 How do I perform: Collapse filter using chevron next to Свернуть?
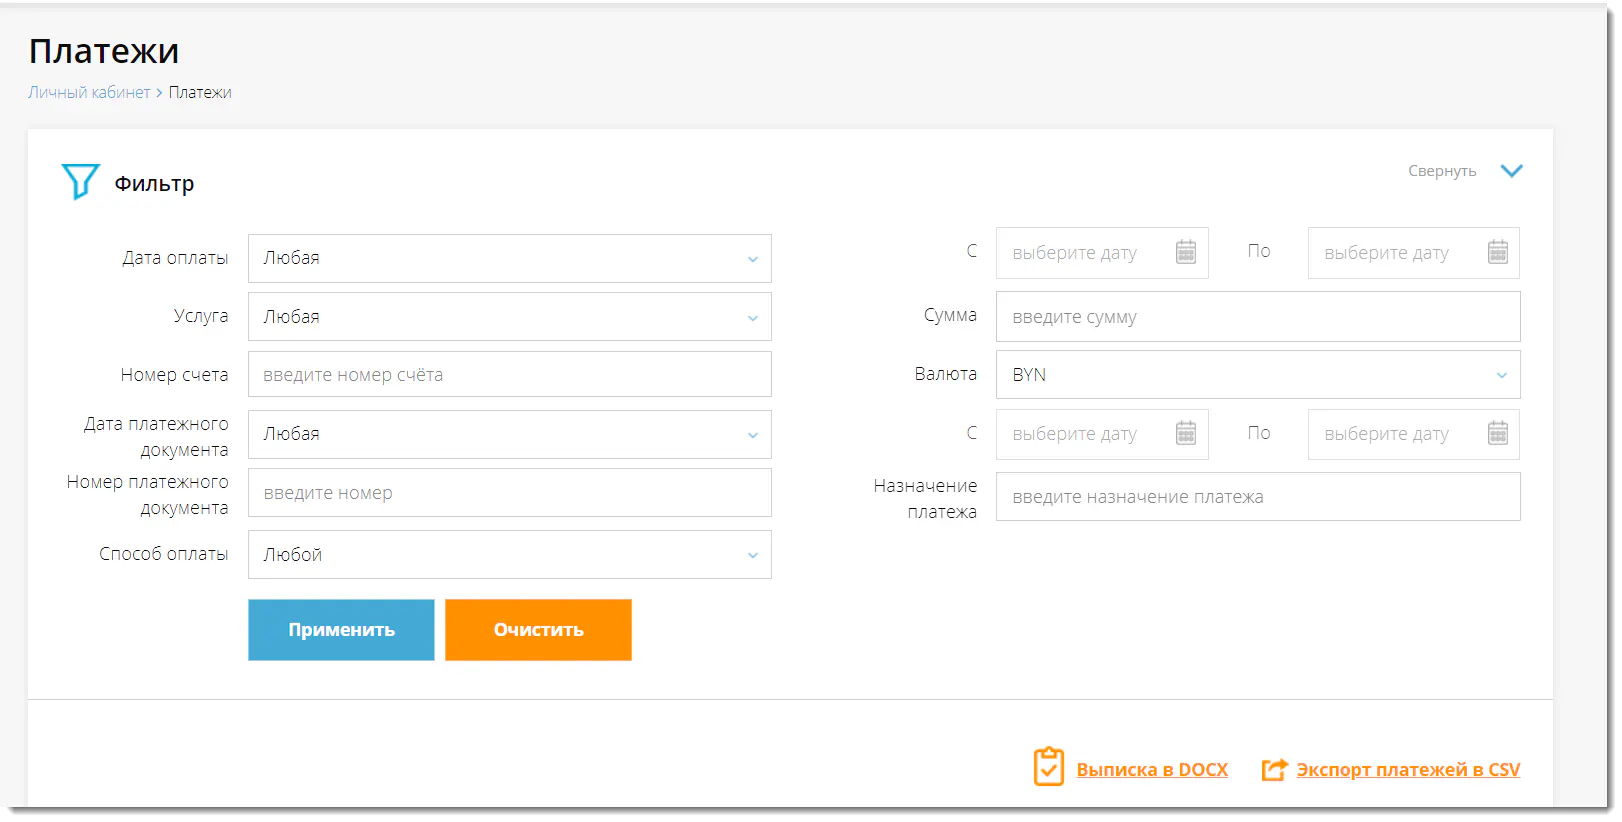pyautogui.click(x=1511, y=171)
